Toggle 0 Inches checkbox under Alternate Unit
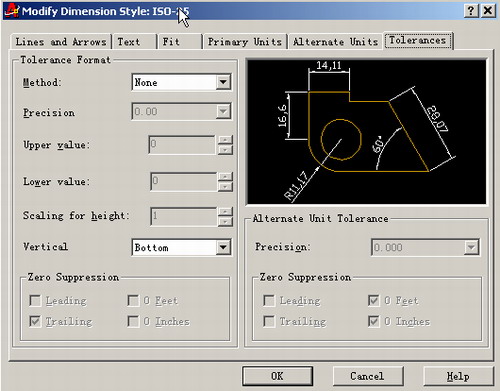500x391 pixels. (374, 321)
